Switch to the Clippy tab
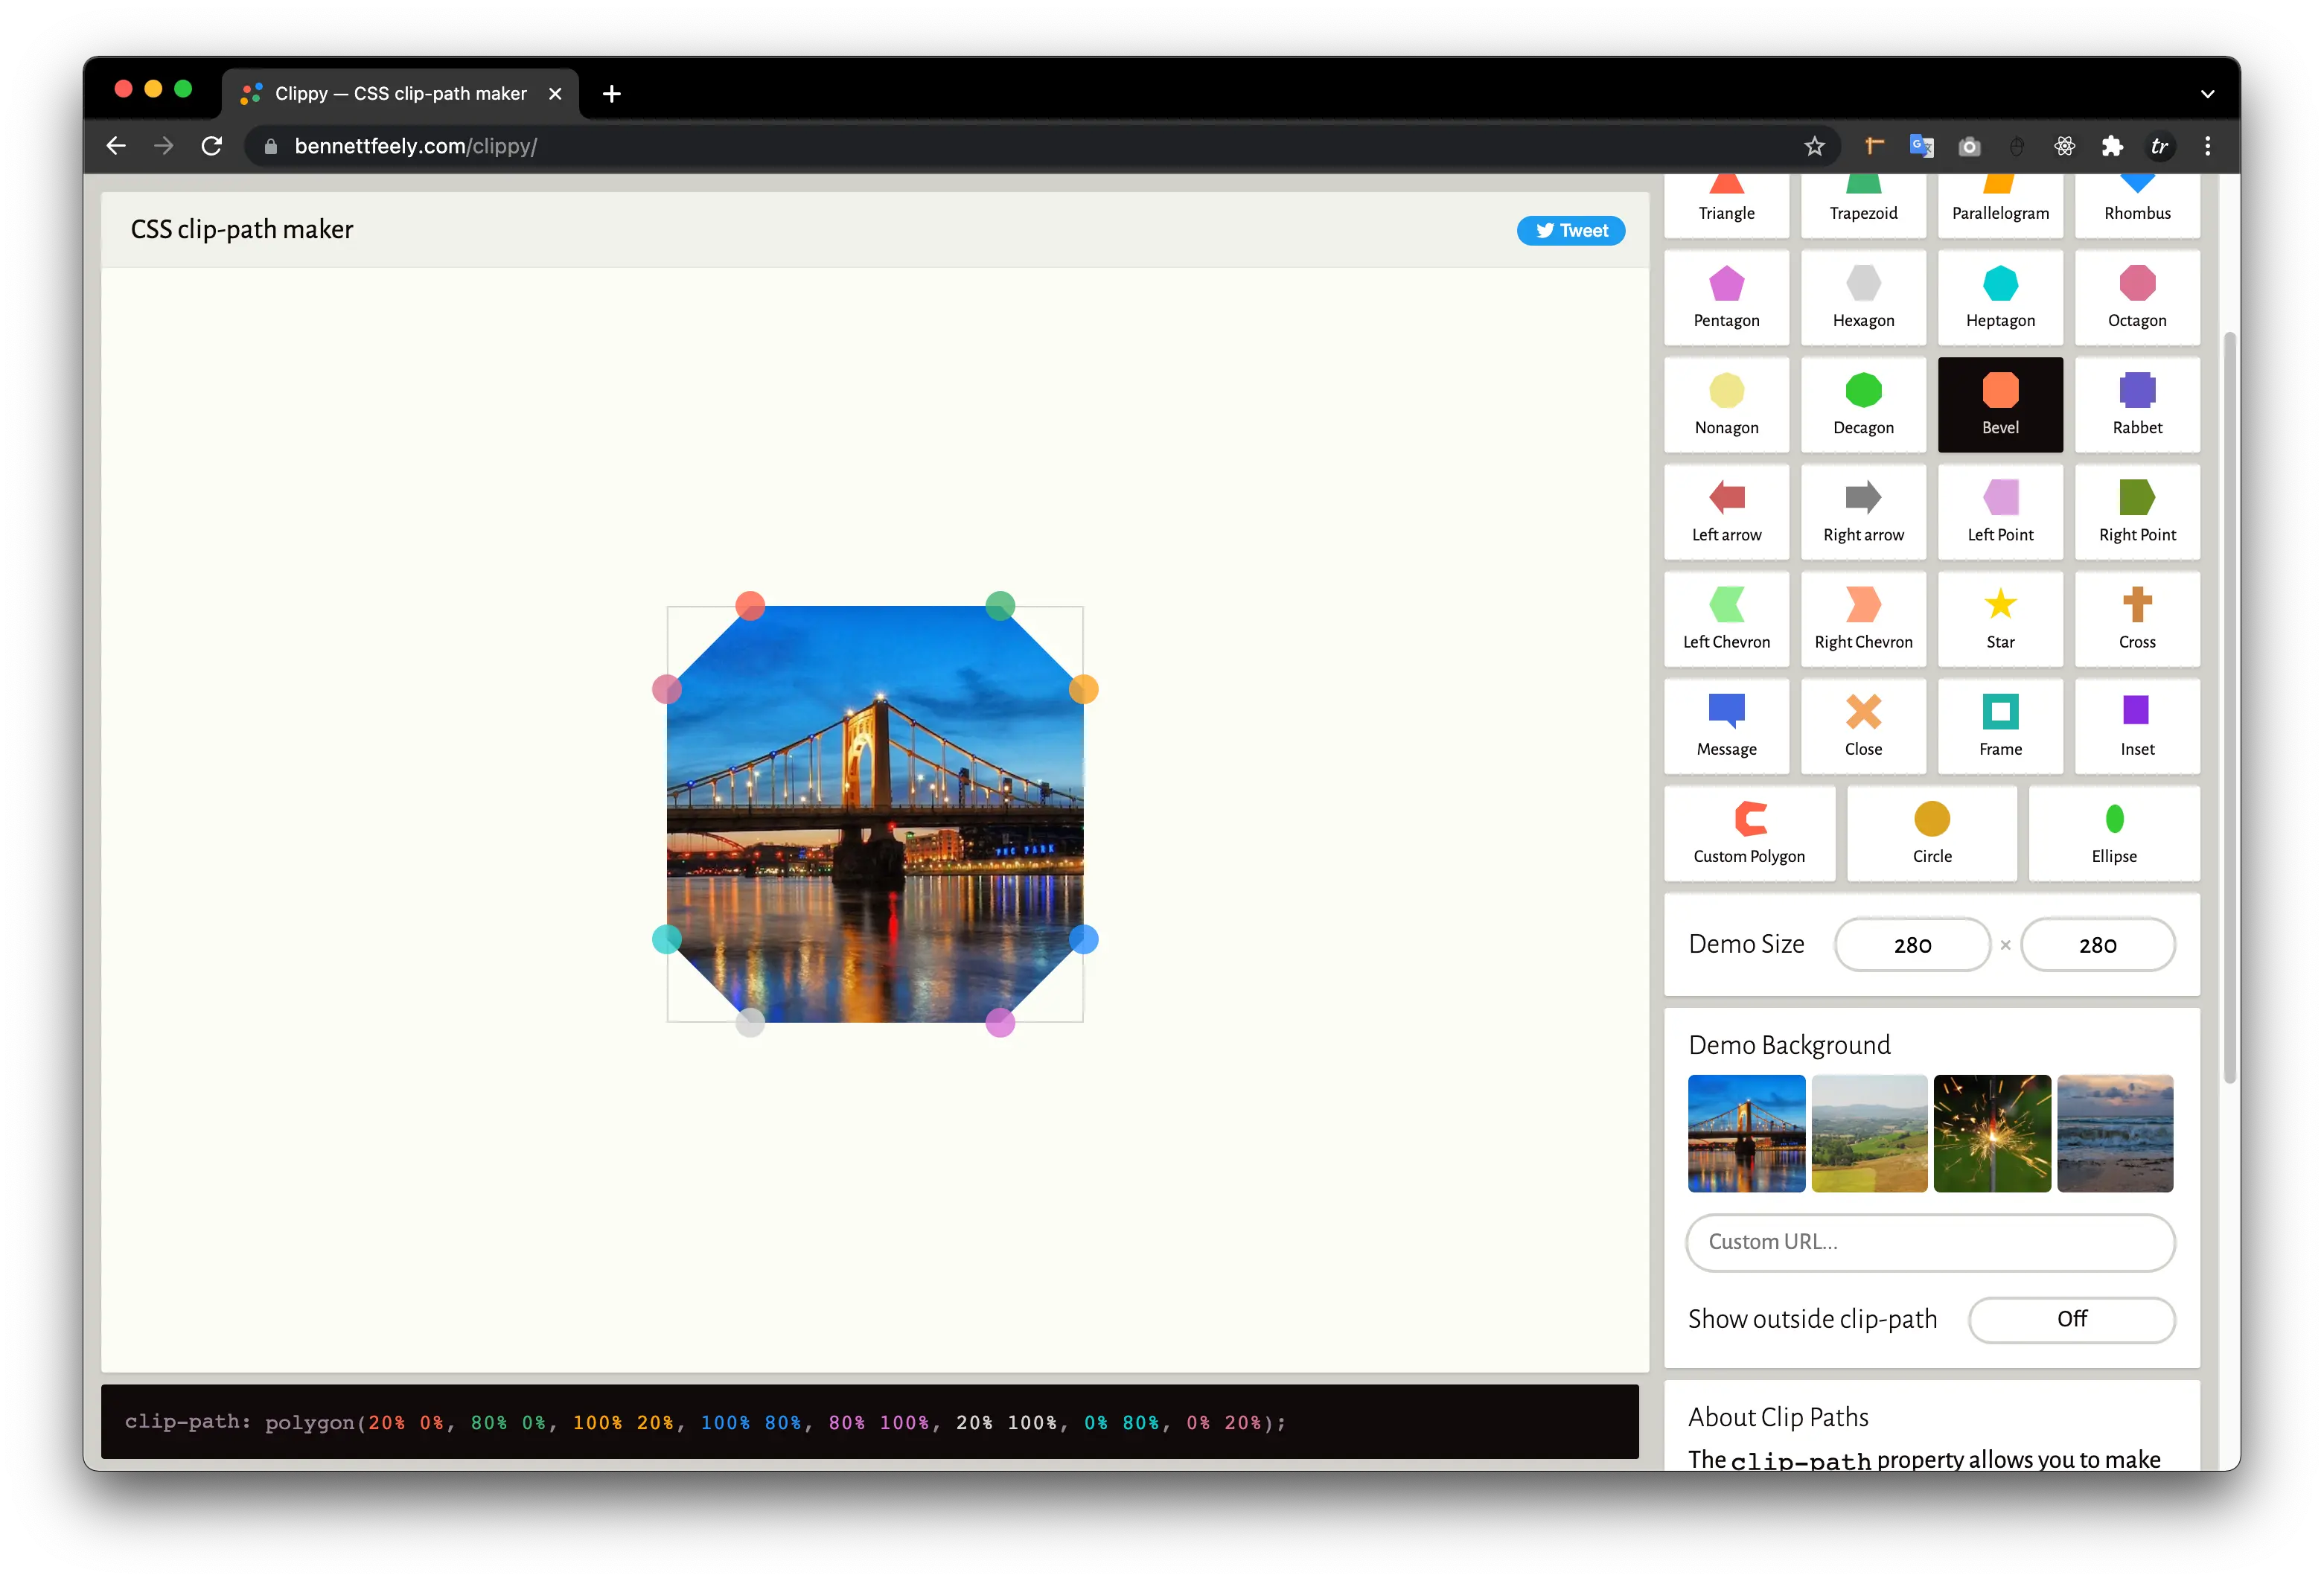2324x1581 pixels. [x=400, y=94]
